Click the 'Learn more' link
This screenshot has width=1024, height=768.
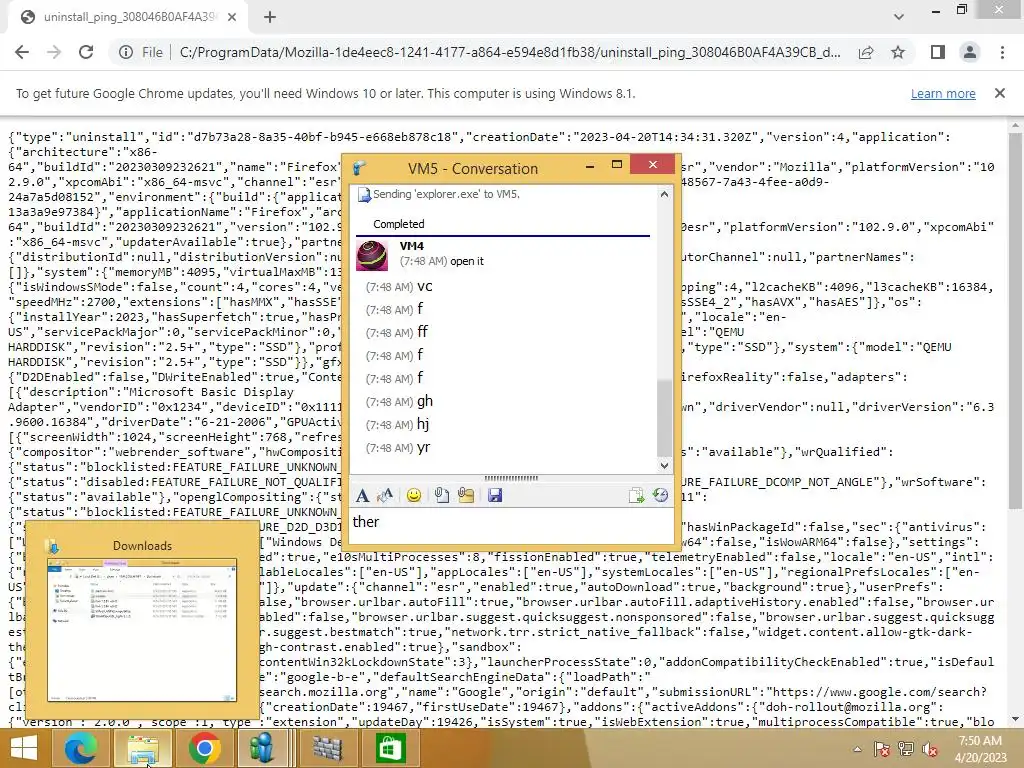[x=943, y=93]
